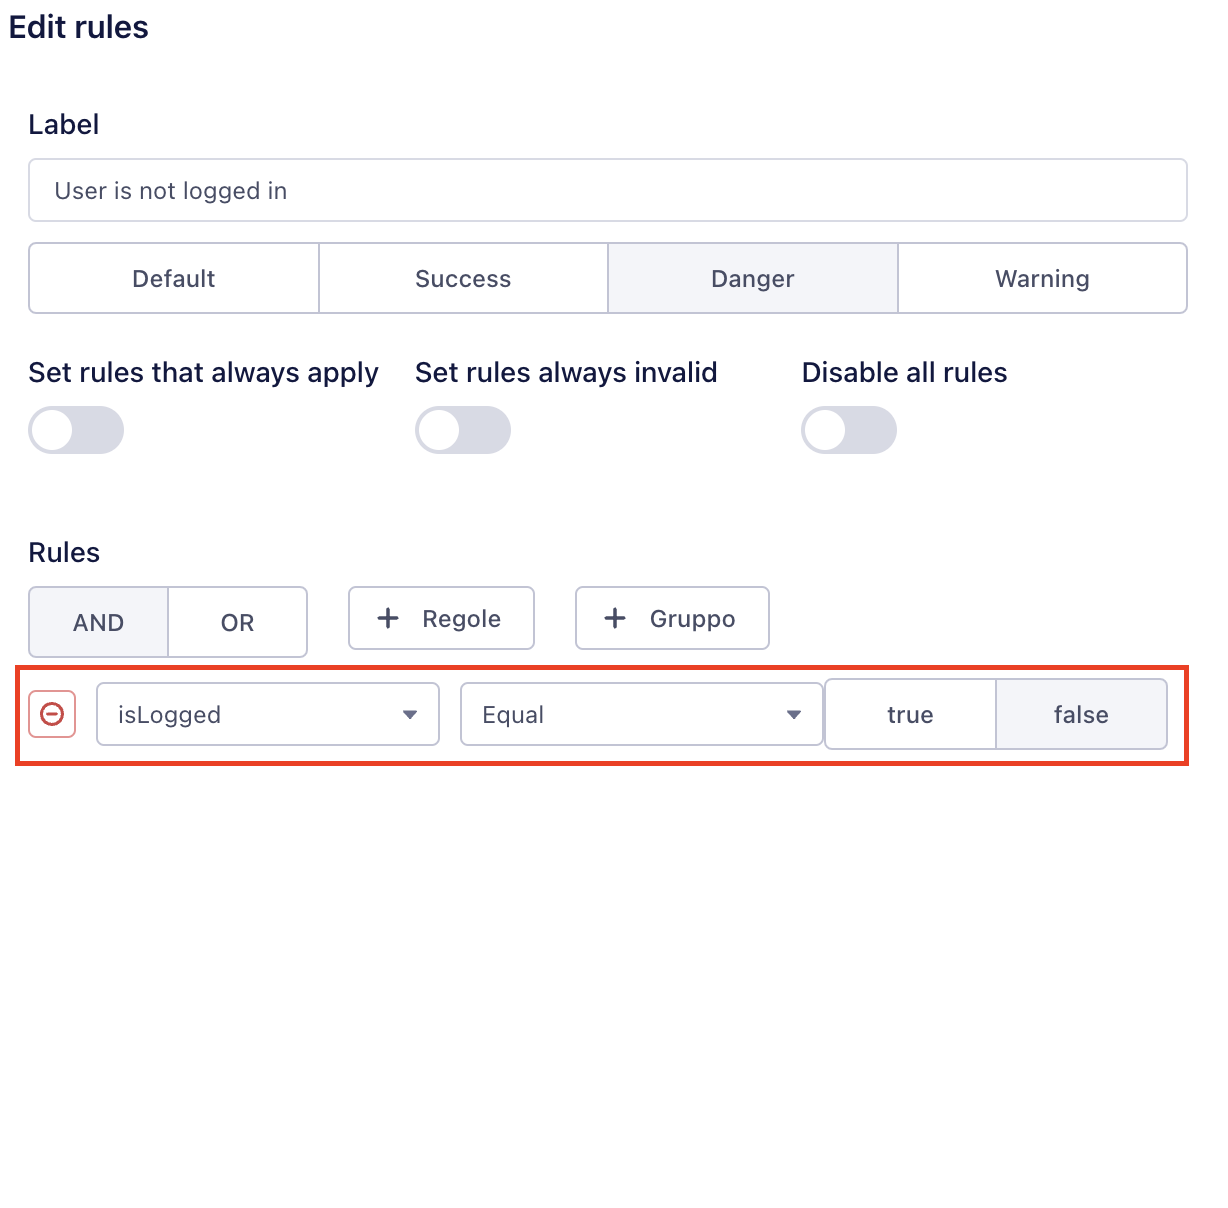The width and height of the screenshot is (1228, 1208).
Task: Set the rule value to true
Action: 910,714
